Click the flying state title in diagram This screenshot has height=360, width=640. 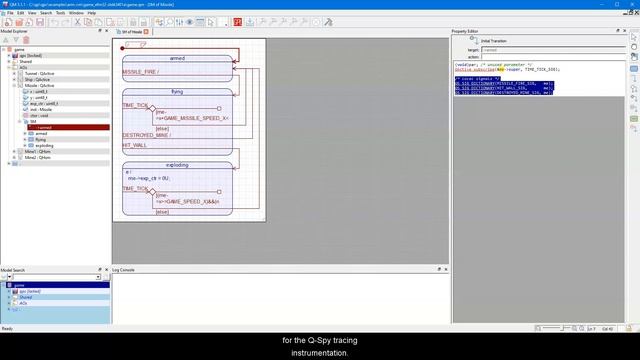pyautogui.click(x=177, y=92)
